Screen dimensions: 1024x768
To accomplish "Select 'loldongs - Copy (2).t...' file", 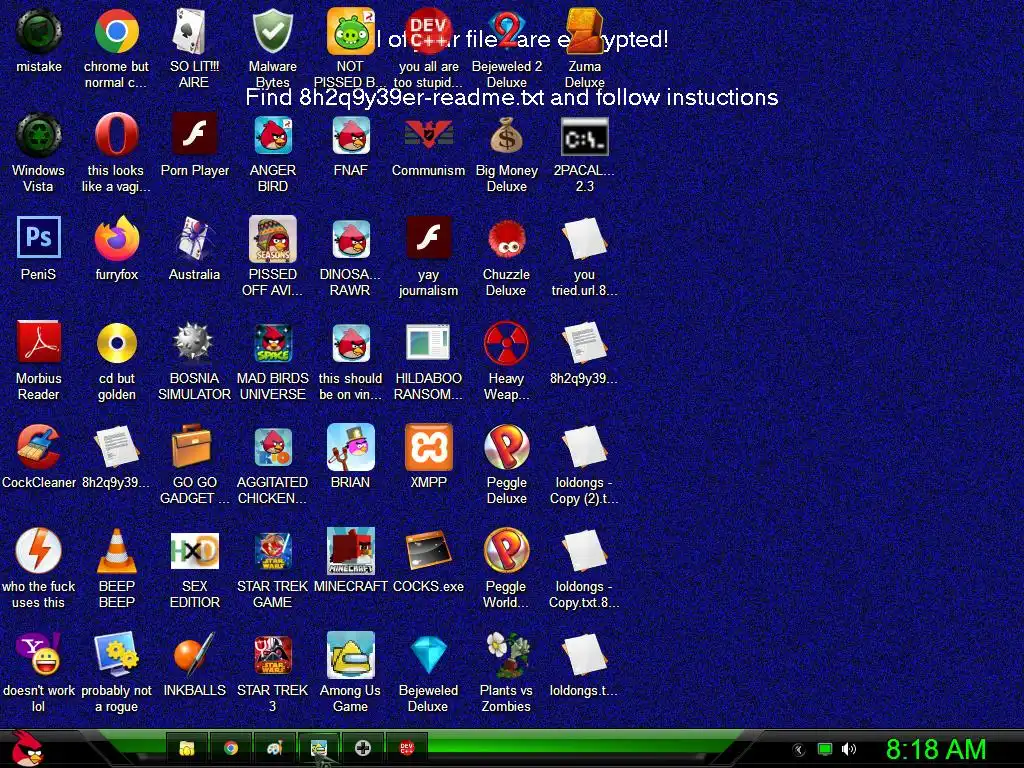I will click(584, 447).
